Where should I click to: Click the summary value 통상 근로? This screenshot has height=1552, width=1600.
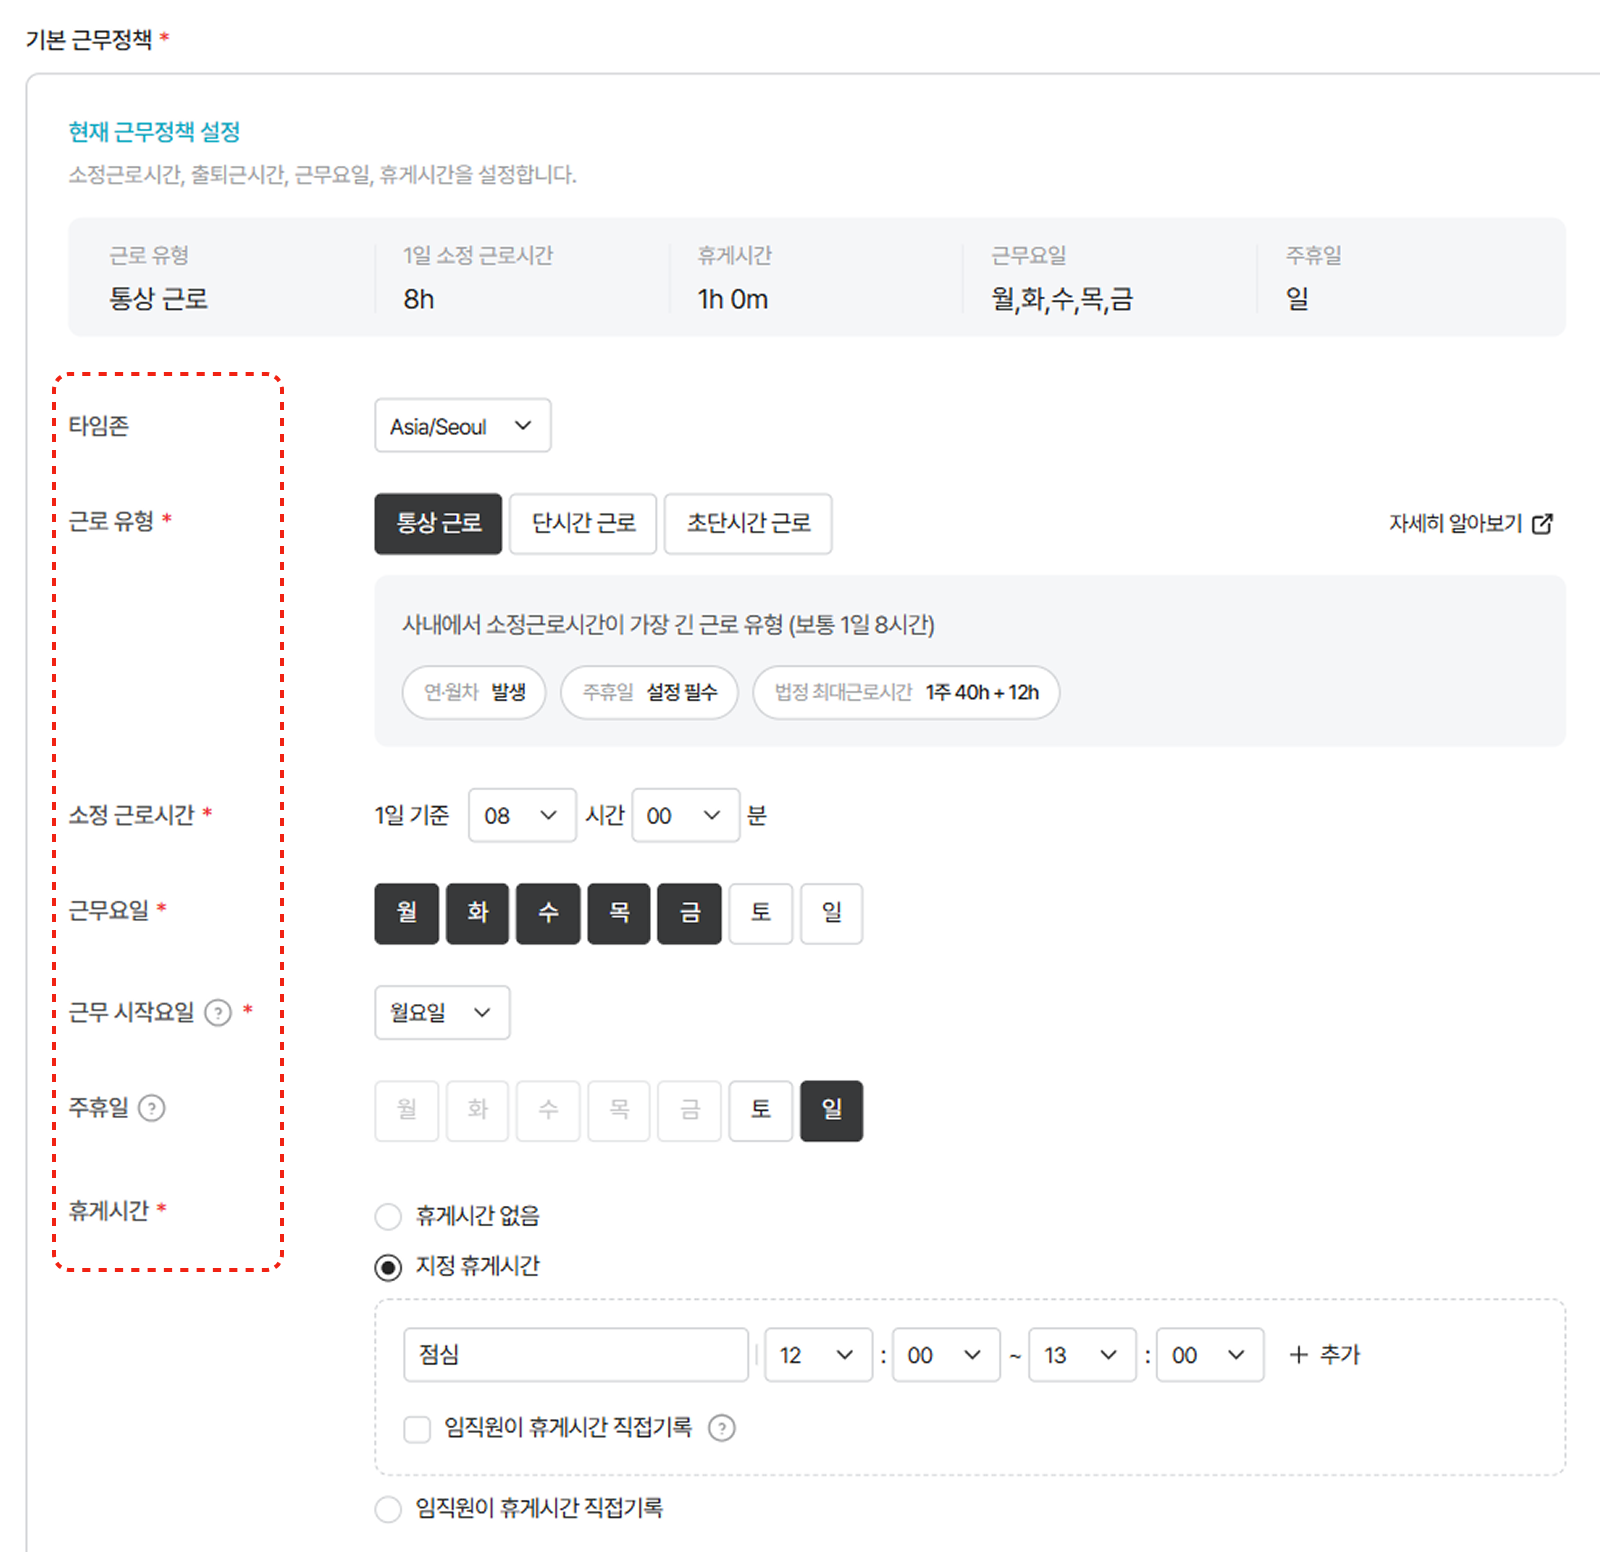158,299
